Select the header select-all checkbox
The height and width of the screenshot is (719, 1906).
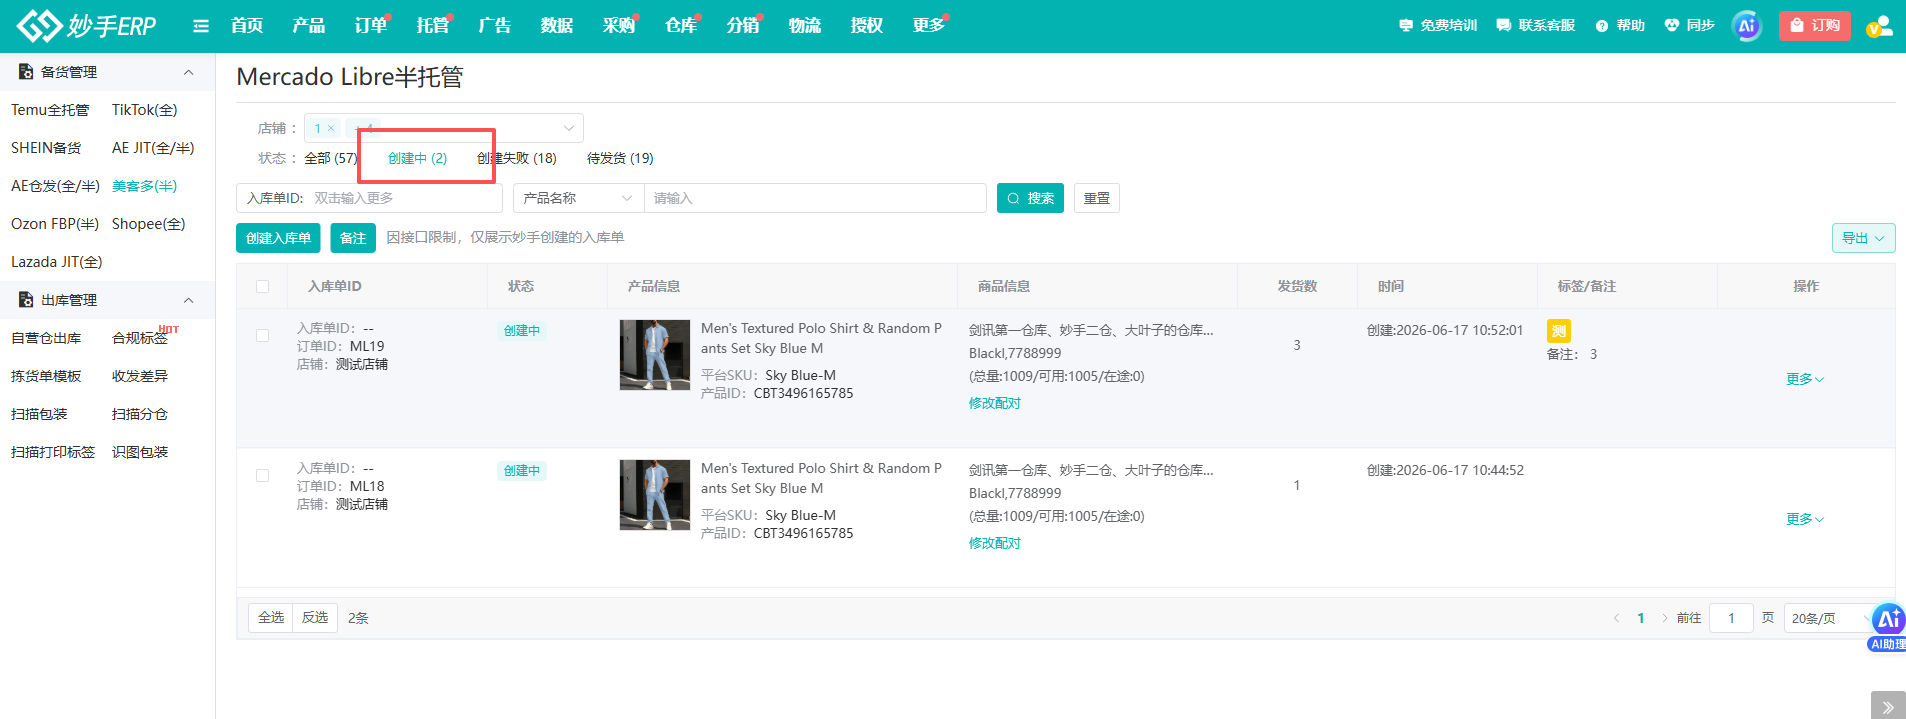[x=263, y=286]
